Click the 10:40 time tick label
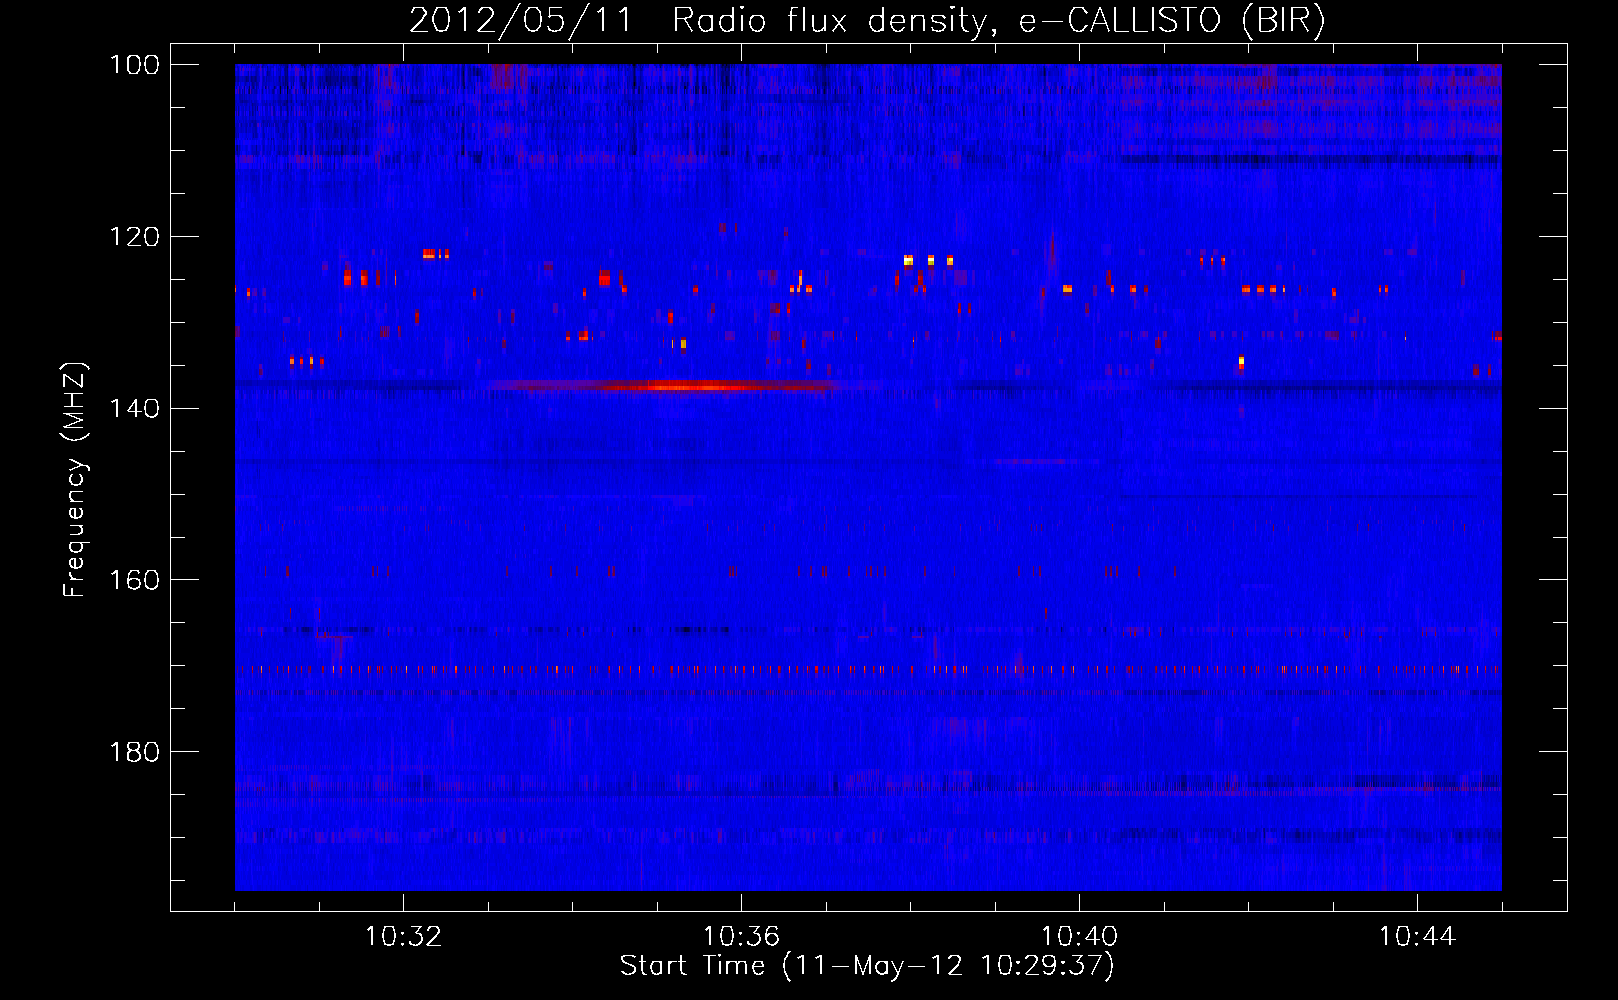 tap(1080, 937)
